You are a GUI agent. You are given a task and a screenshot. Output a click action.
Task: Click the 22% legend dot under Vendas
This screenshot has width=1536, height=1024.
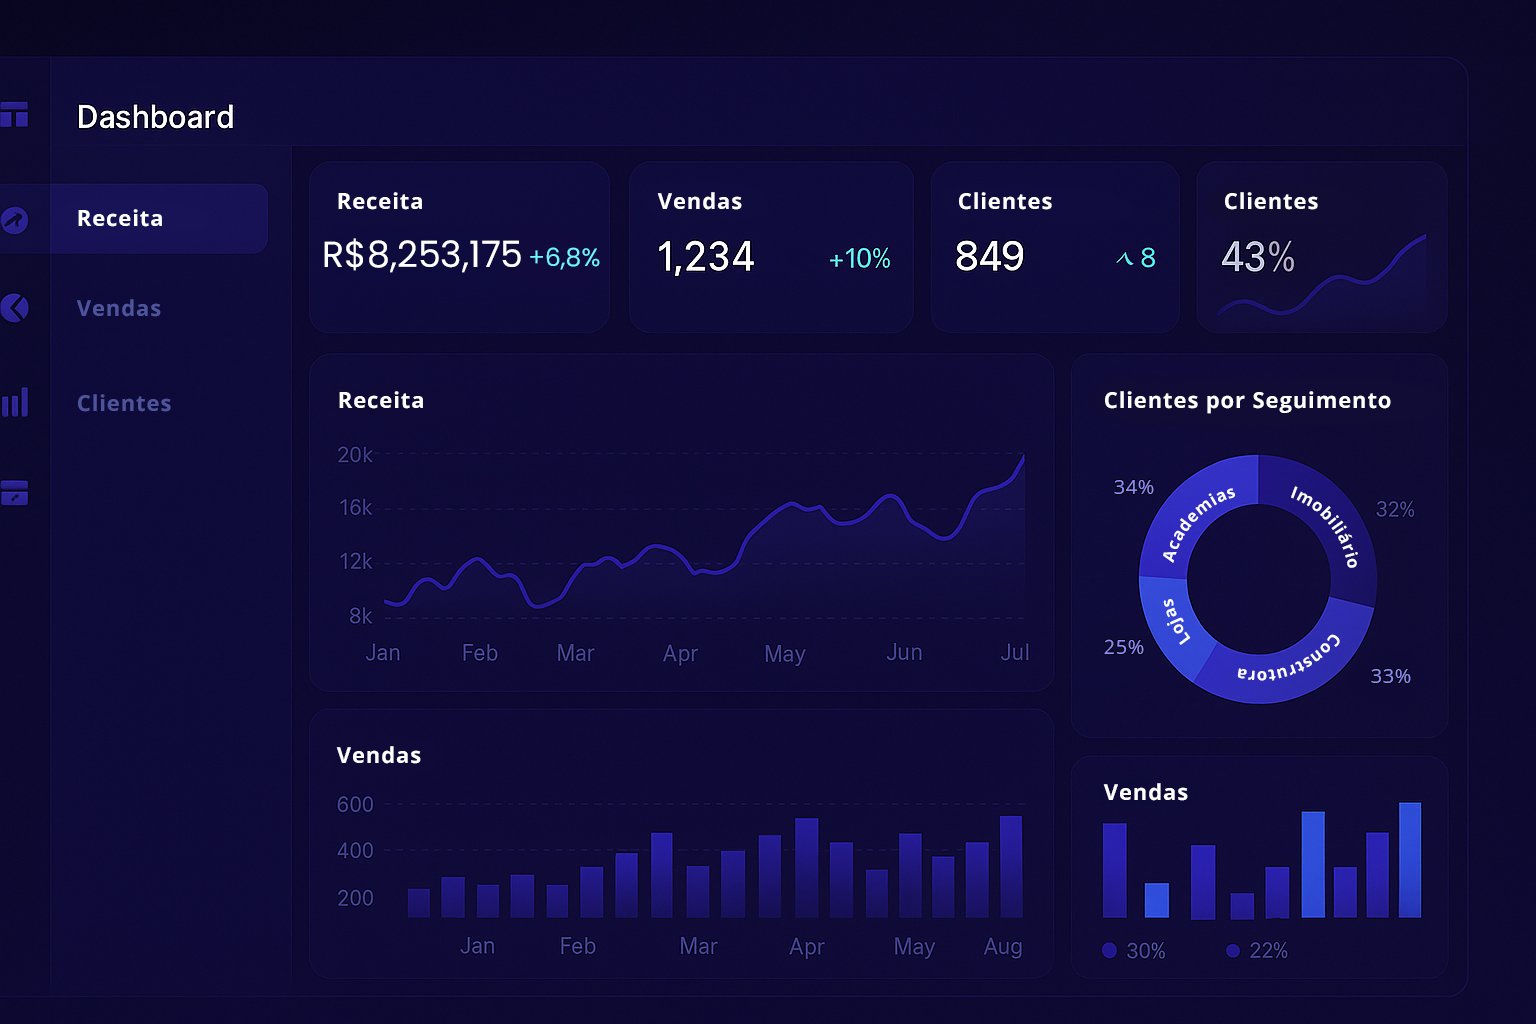(x=1233, y=950)
